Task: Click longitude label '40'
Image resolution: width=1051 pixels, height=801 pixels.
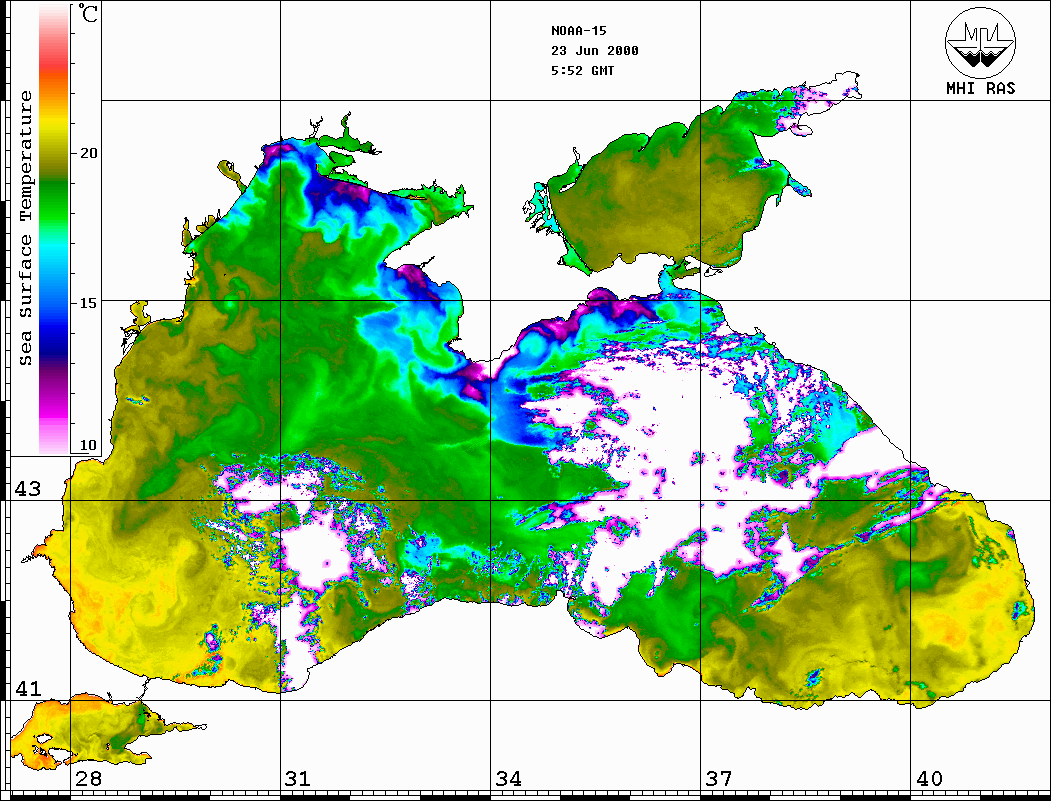Action: (928, 779)
